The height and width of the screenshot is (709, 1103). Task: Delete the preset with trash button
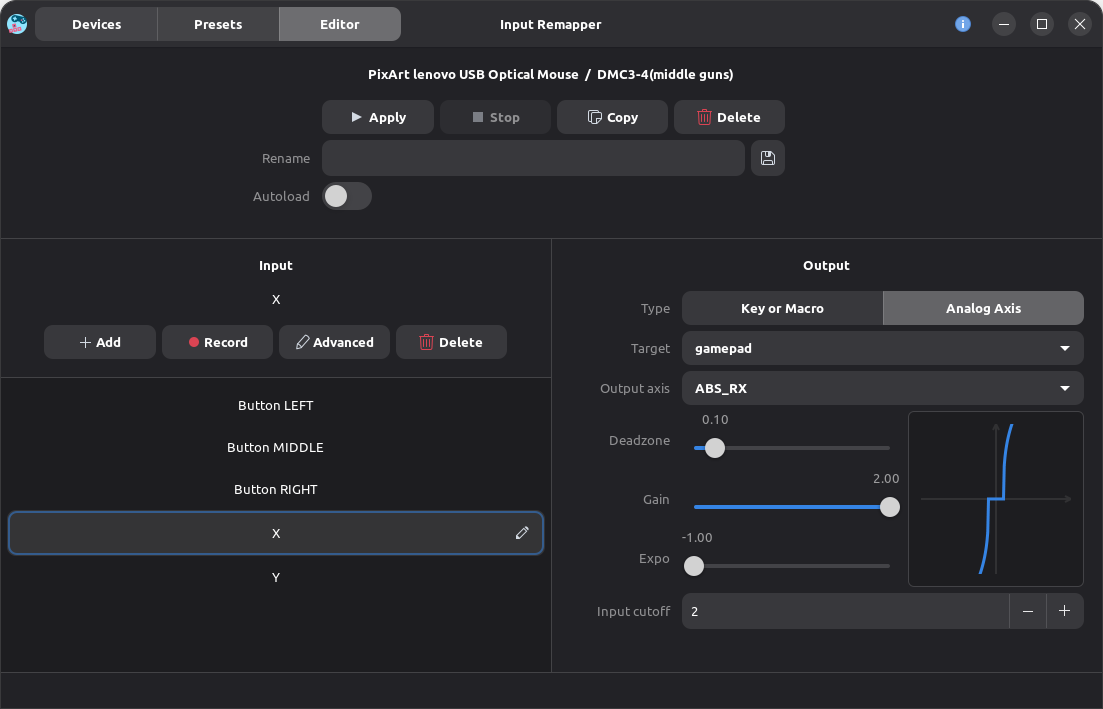729,117
